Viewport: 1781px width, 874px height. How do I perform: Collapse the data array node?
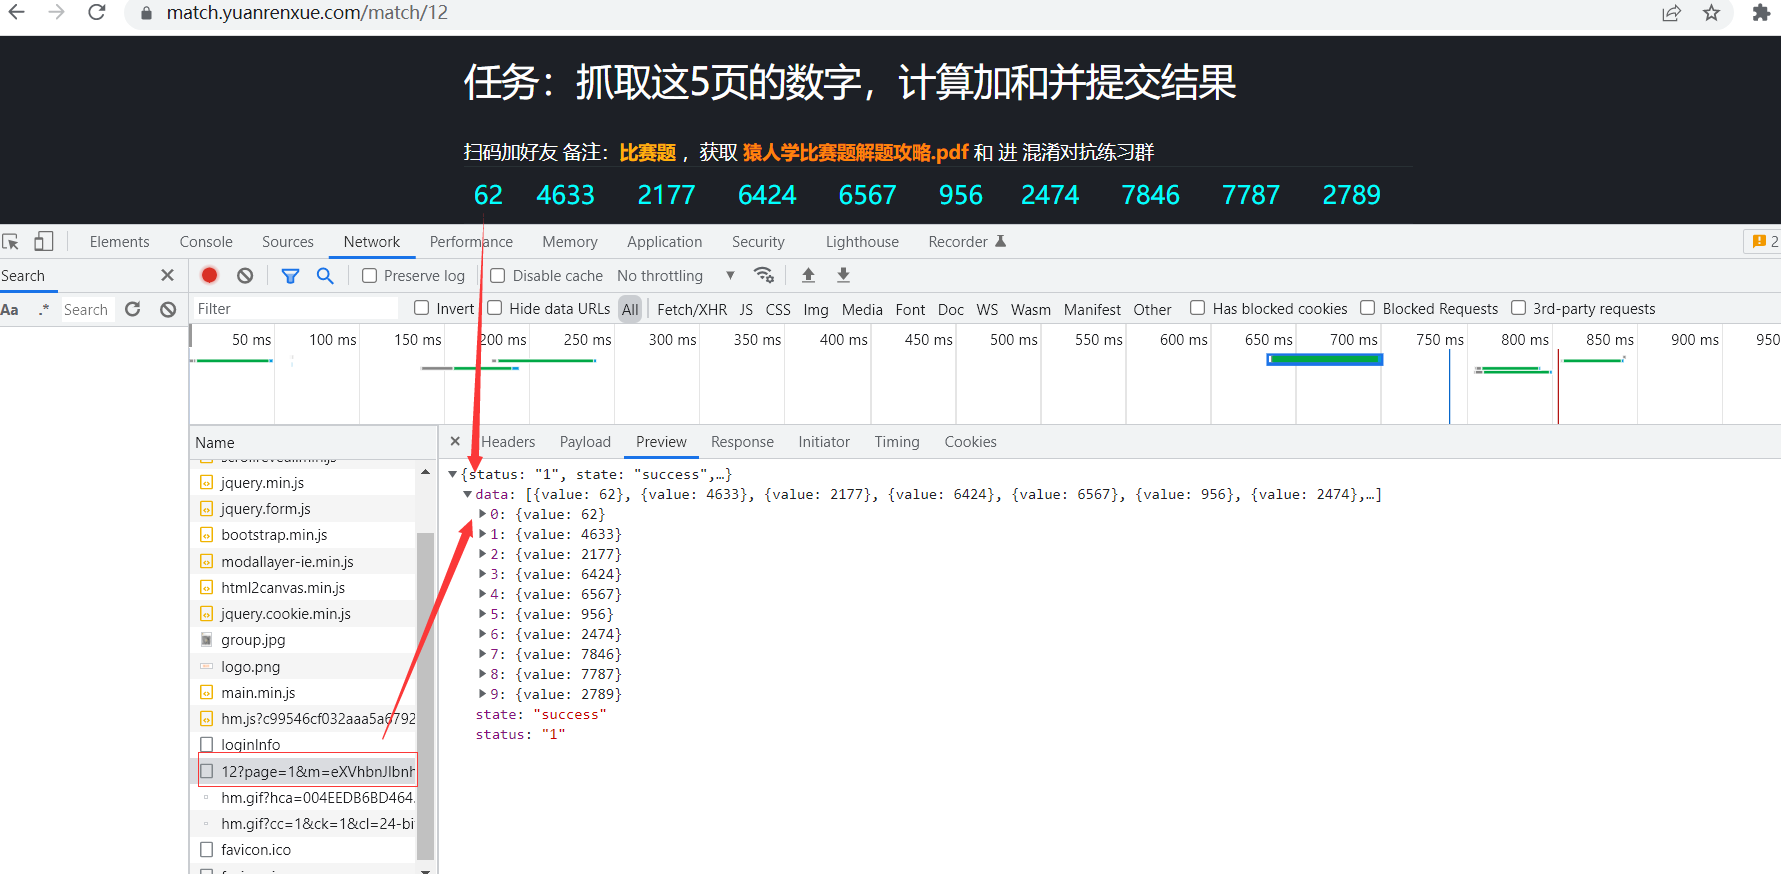[x=467, y=494]
